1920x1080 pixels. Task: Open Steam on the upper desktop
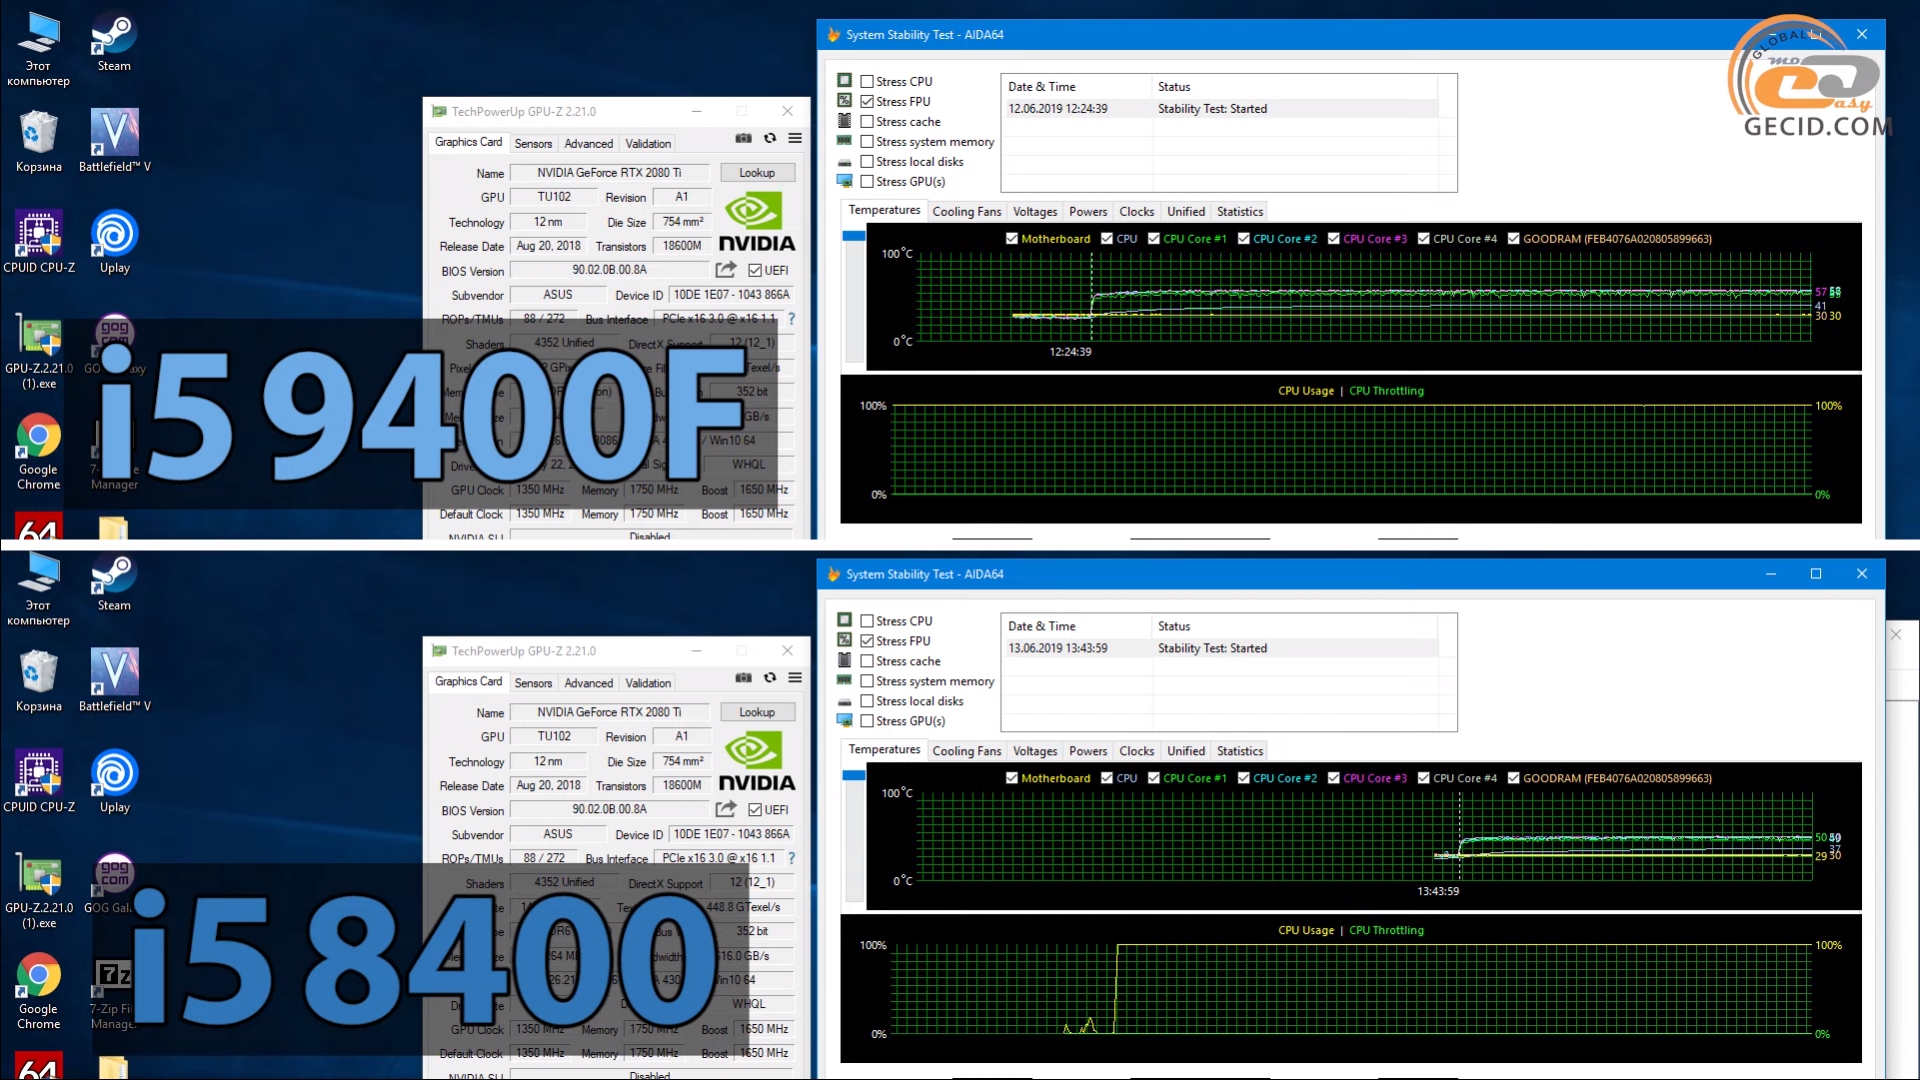click(x=114, y=42)
